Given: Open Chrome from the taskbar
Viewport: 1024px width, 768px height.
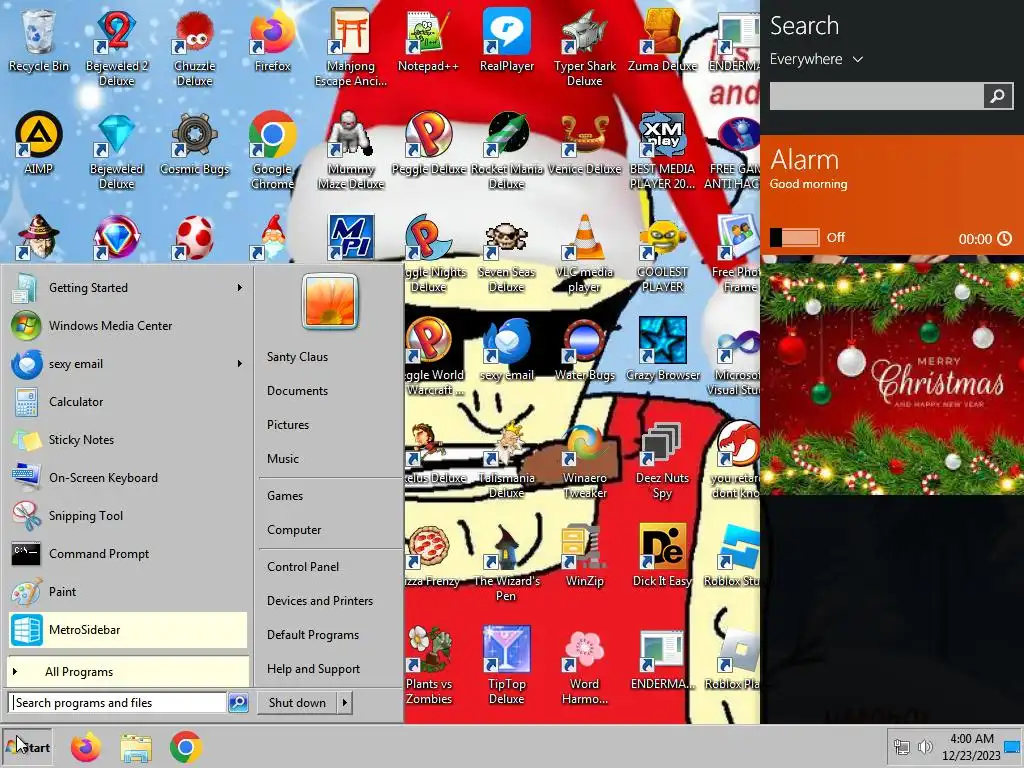Looking at the screenshot, I should [x=186, y=747].
